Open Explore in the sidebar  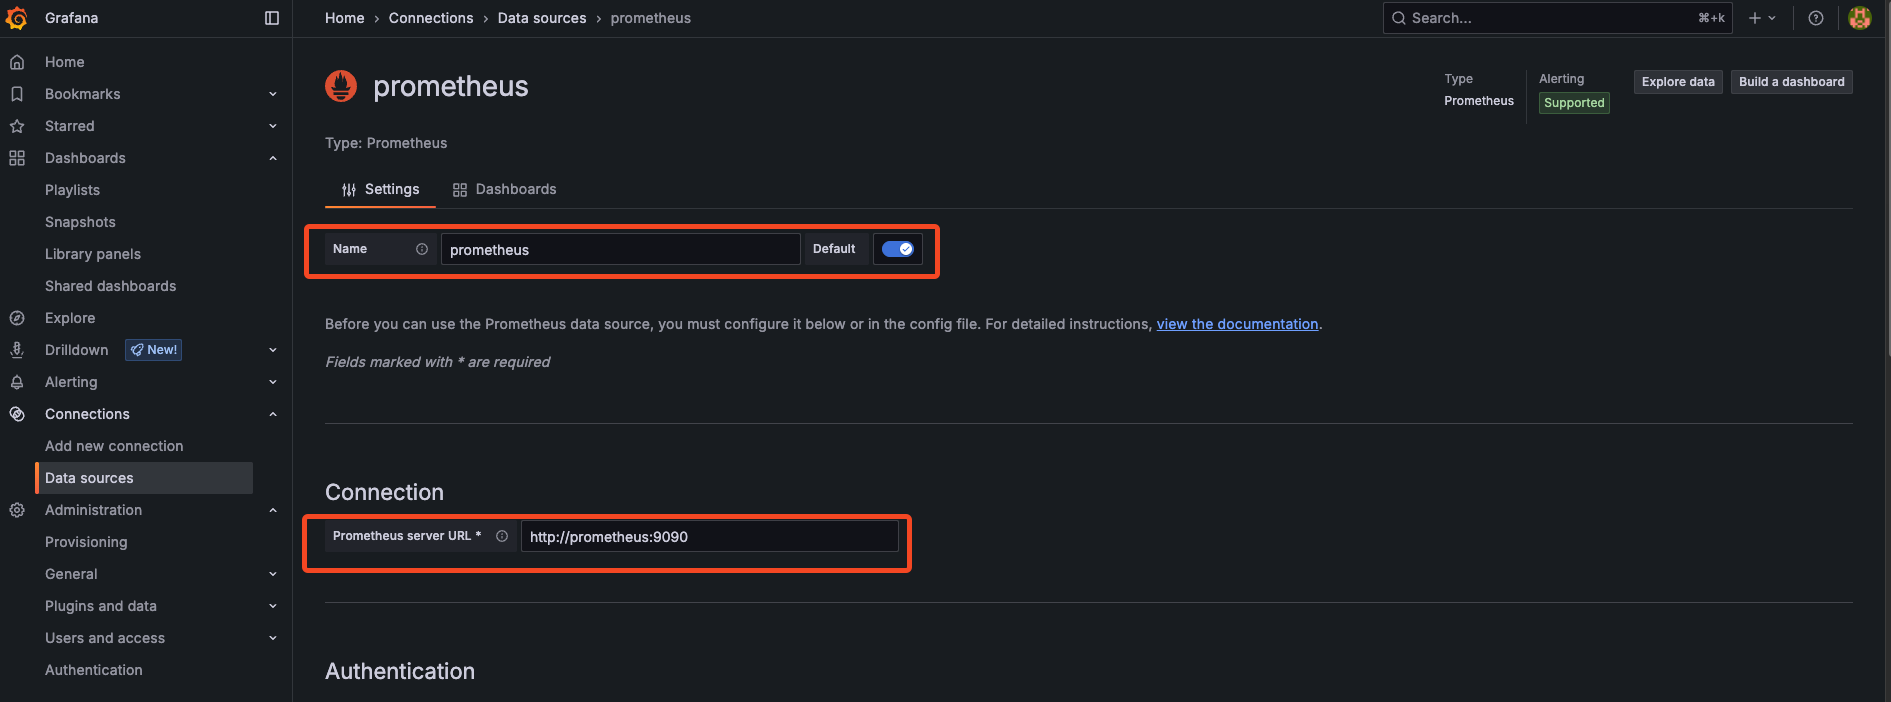pos(70,318)
